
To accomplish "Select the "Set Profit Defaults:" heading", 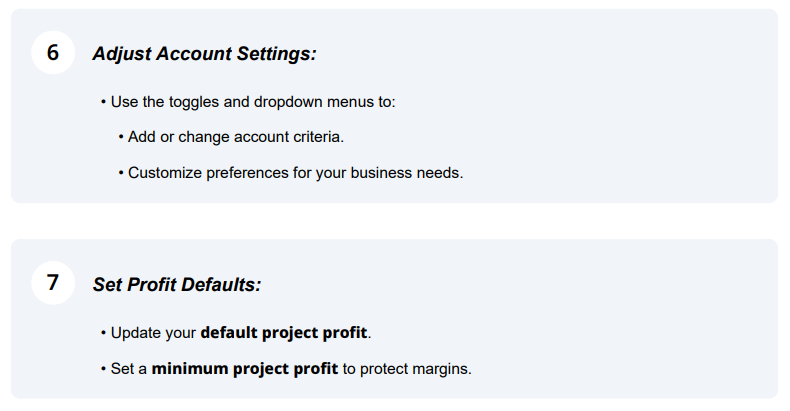I will click(x=176, y=284).
